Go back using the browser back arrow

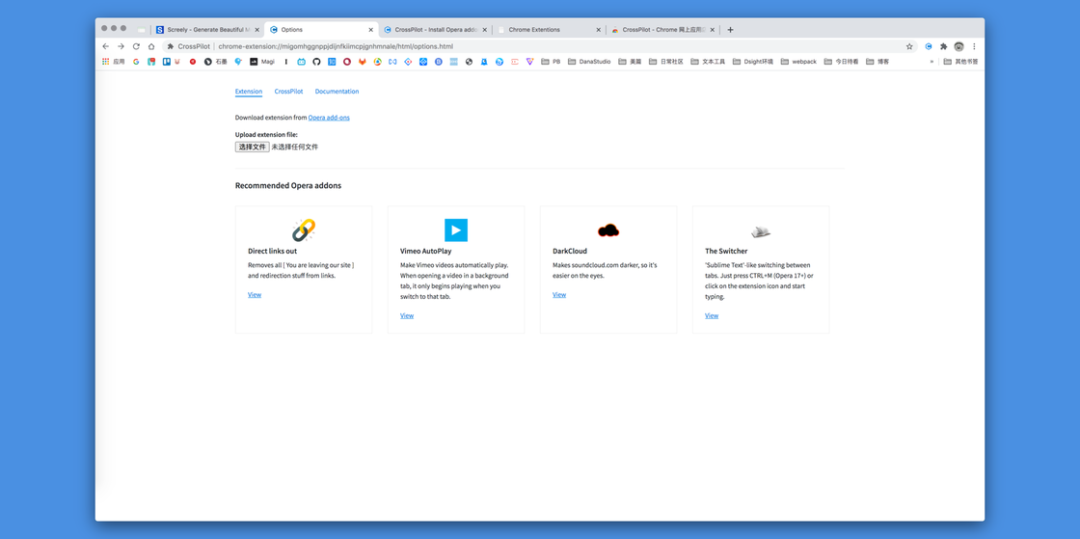[x=105, y=46]
